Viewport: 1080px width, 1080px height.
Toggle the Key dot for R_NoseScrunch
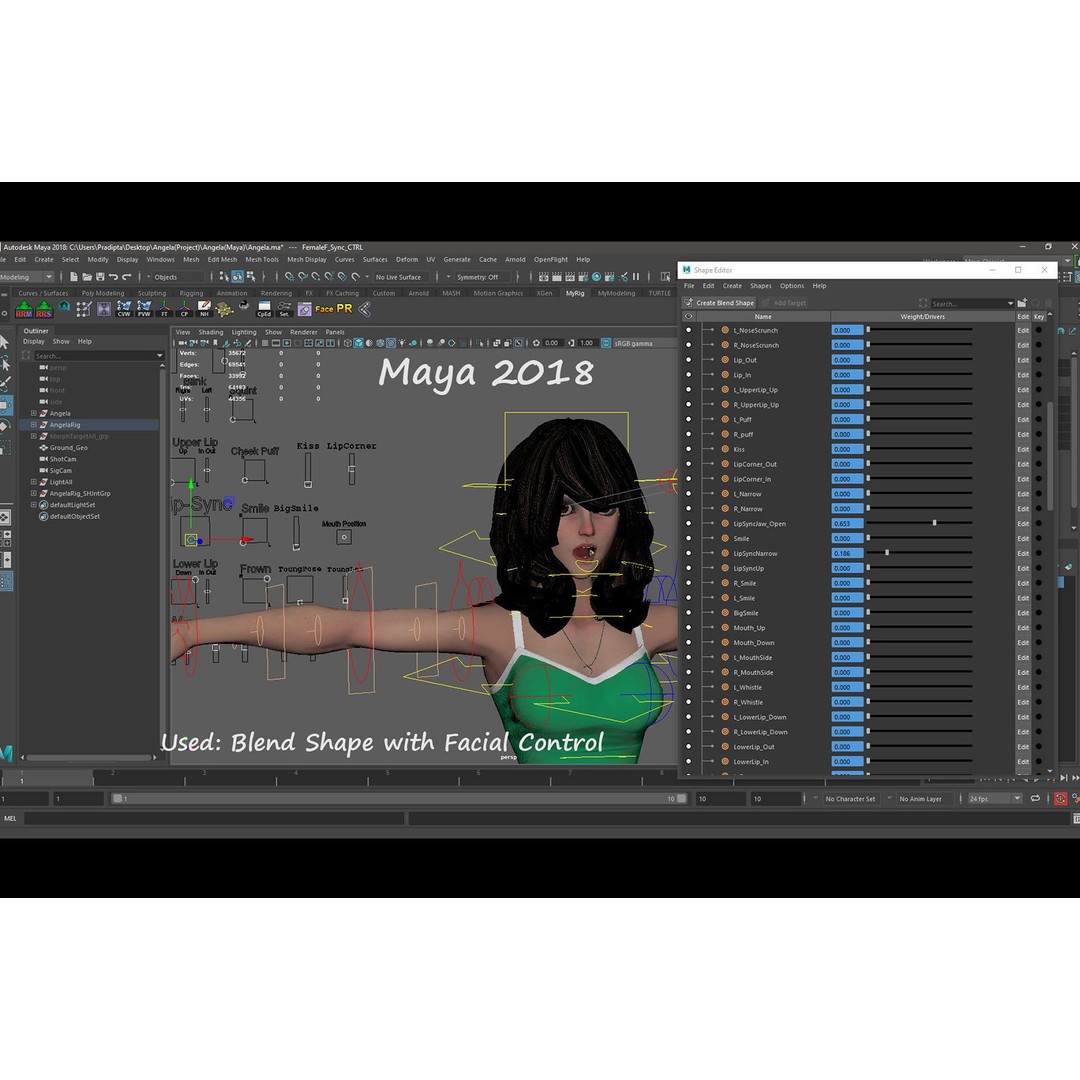tap(1039, 345)
